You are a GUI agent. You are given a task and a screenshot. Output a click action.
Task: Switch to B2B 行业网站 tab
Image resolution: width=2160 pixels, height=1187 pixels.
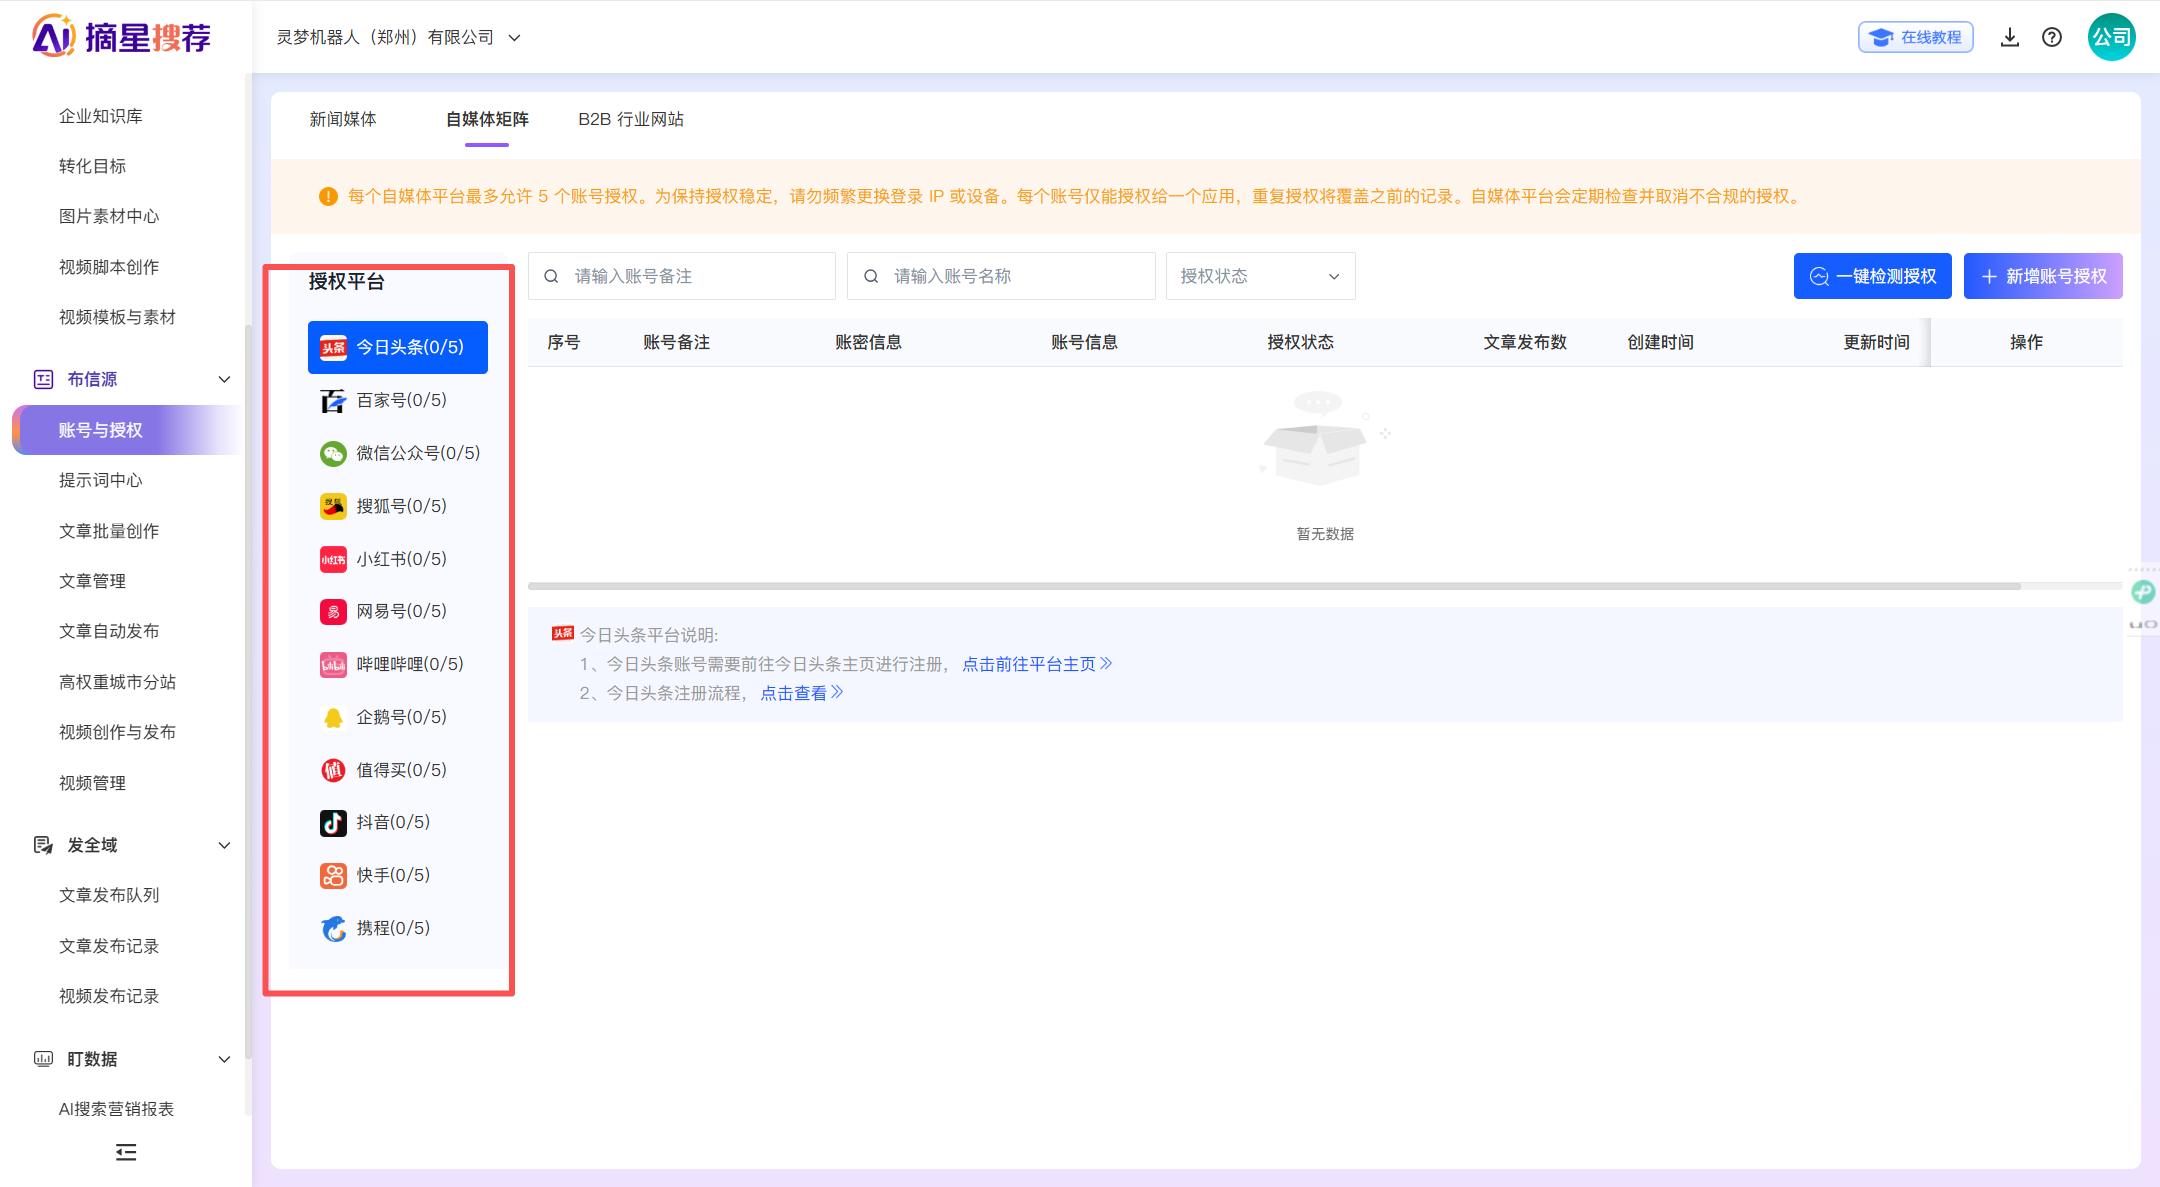click(631, 119)
